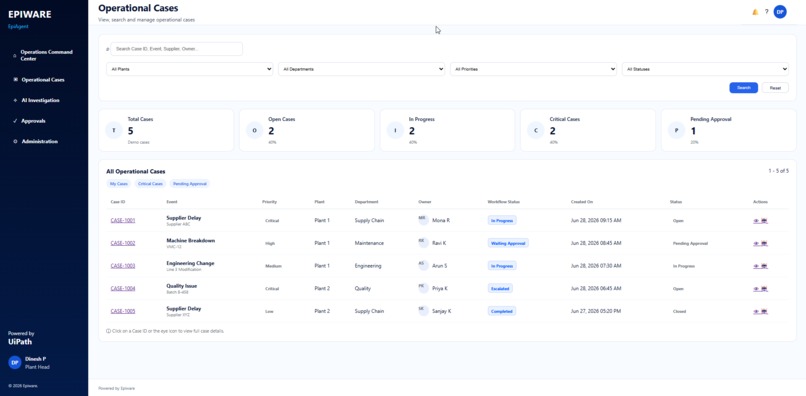The width and height of the screenshot is (806, 396).
Task: Click the action icon beside the eye for CASE-1004
Action: click(764, 289)
